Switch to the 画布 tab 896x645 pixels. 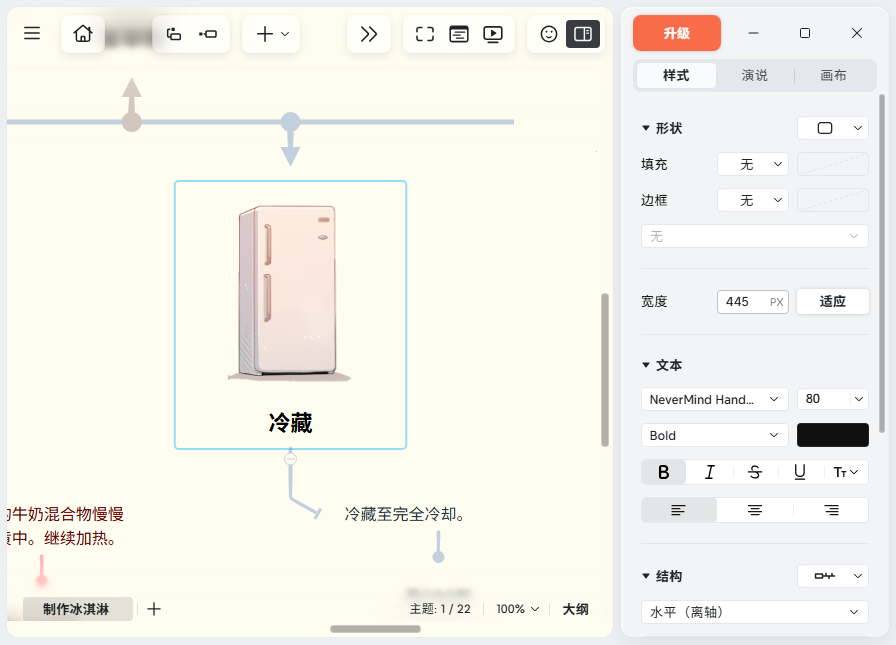833,75
